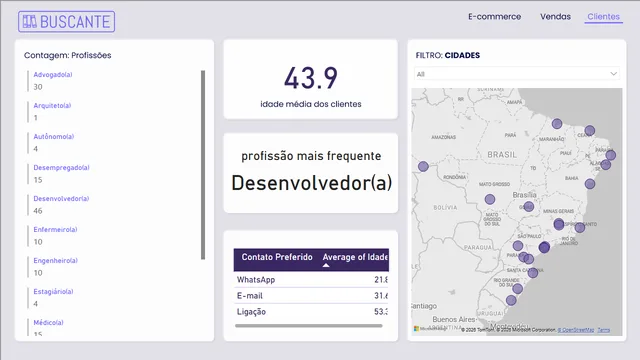Select the Clientes tab
This screenshot has height=360, width=640.
click(603, 17)
